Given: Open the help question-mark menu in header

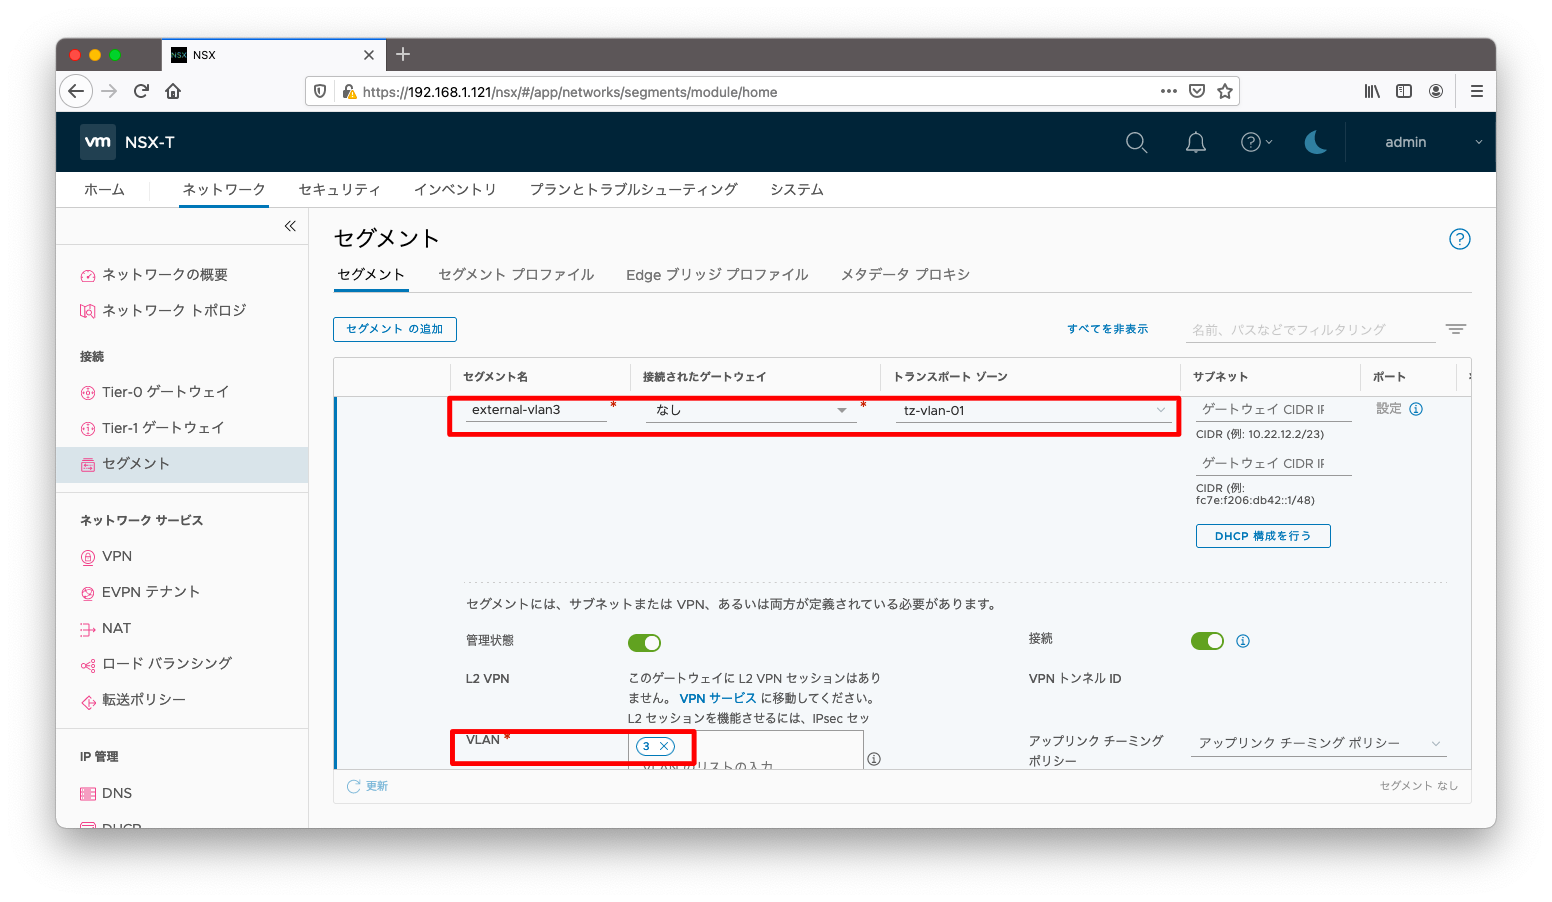Looking at the screenshot, I should click(x=1256, y=143).
